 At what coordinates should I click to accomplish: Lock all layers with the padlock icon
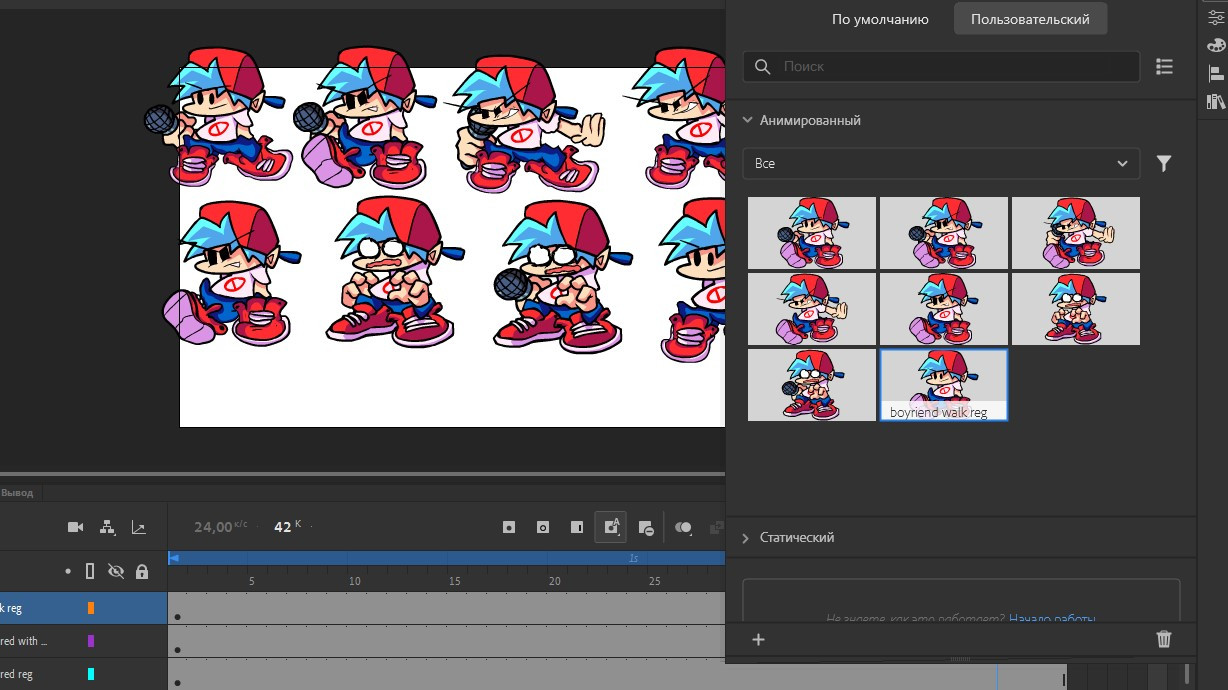(x=143, y=571)
